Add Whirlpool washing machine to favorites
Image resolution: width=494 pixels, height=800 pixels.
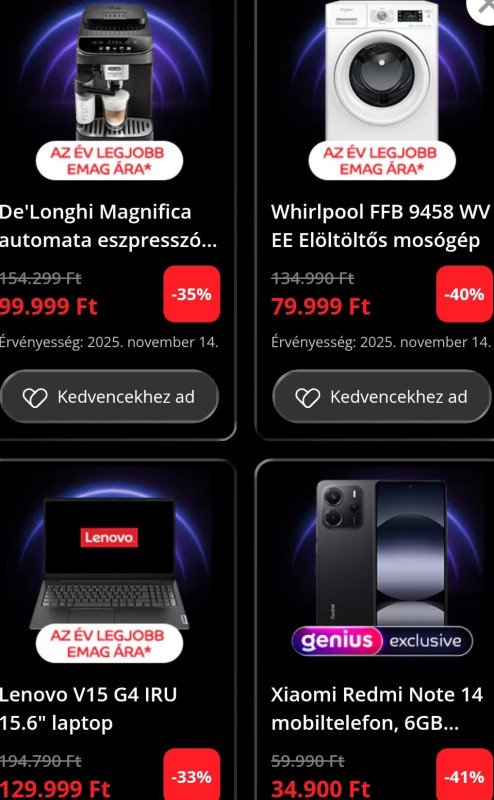382,397
